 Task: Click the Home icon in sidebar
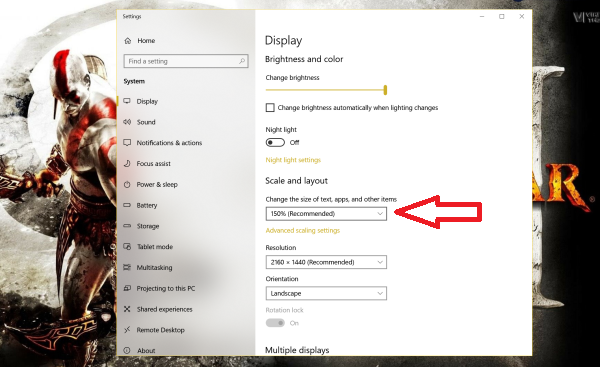(128, 41)
